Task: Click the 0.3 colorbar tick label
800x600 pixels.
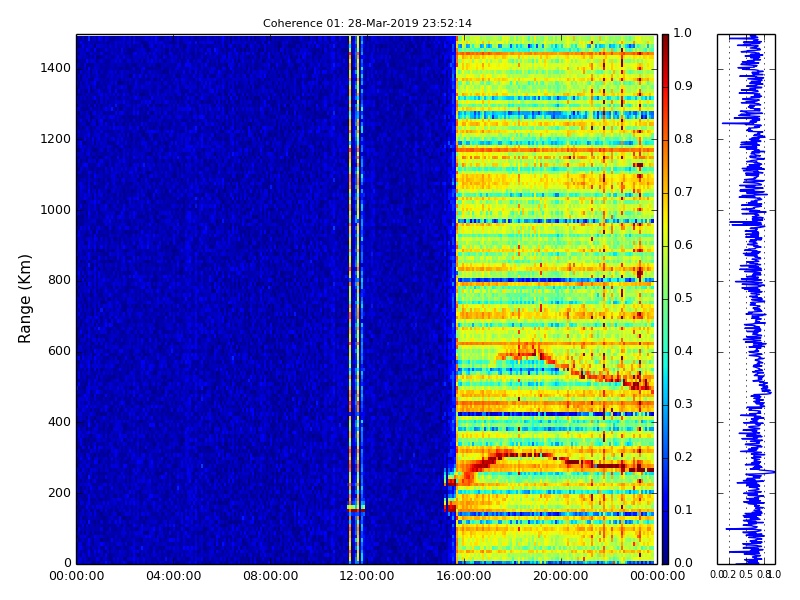Action: pos(683,404)
